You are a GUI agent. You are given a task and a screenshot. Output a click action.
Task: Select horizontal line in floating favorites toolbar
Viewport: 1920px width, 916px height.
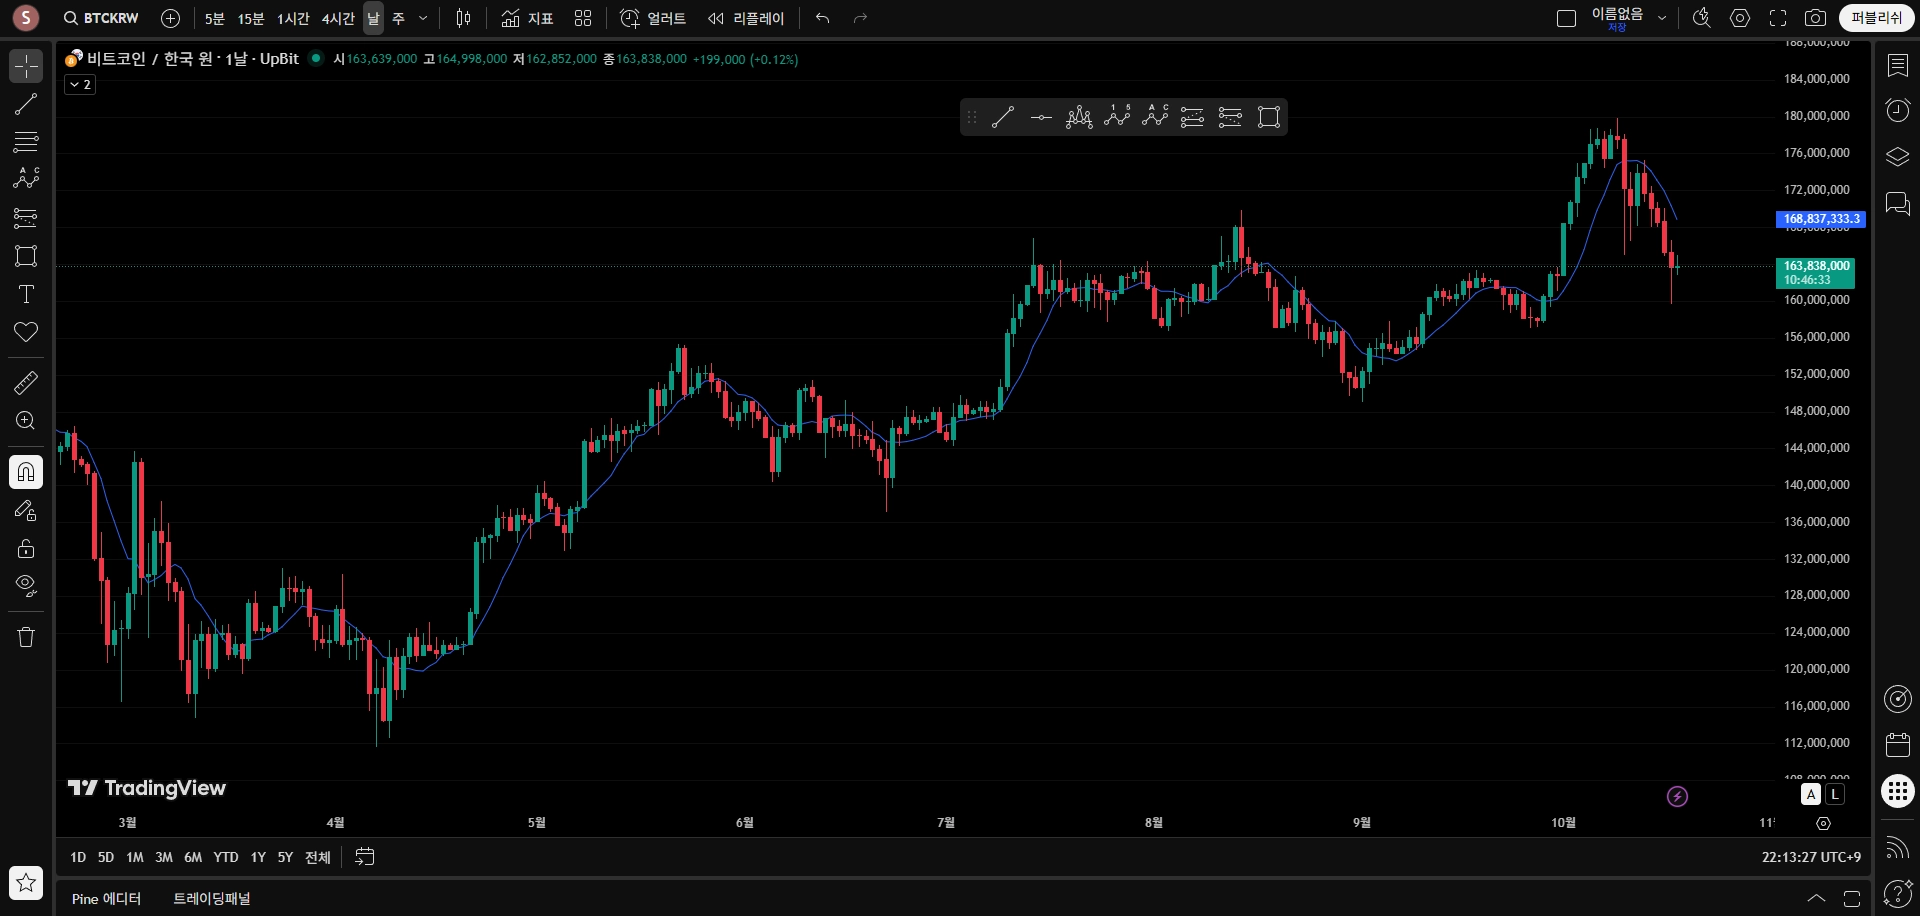pyautogui.click(x=1041, y=118)
